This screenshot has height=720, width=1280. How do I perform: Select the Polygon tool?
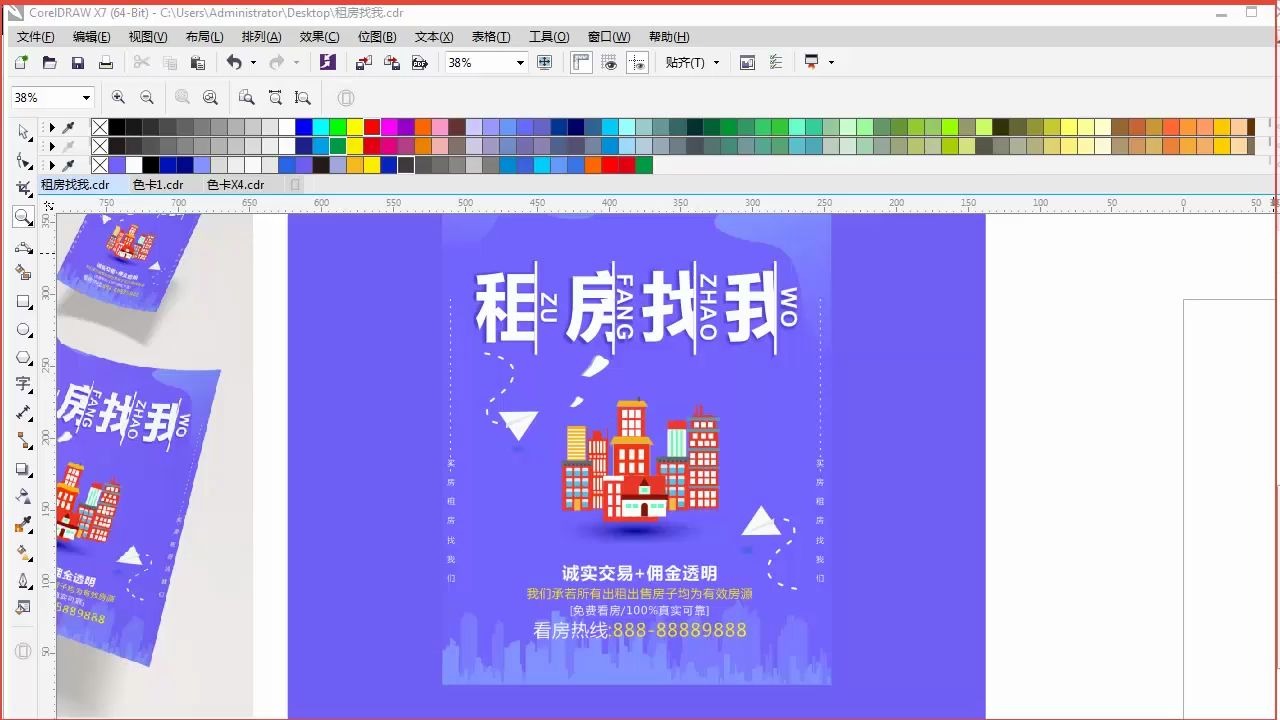click(24, 357)
